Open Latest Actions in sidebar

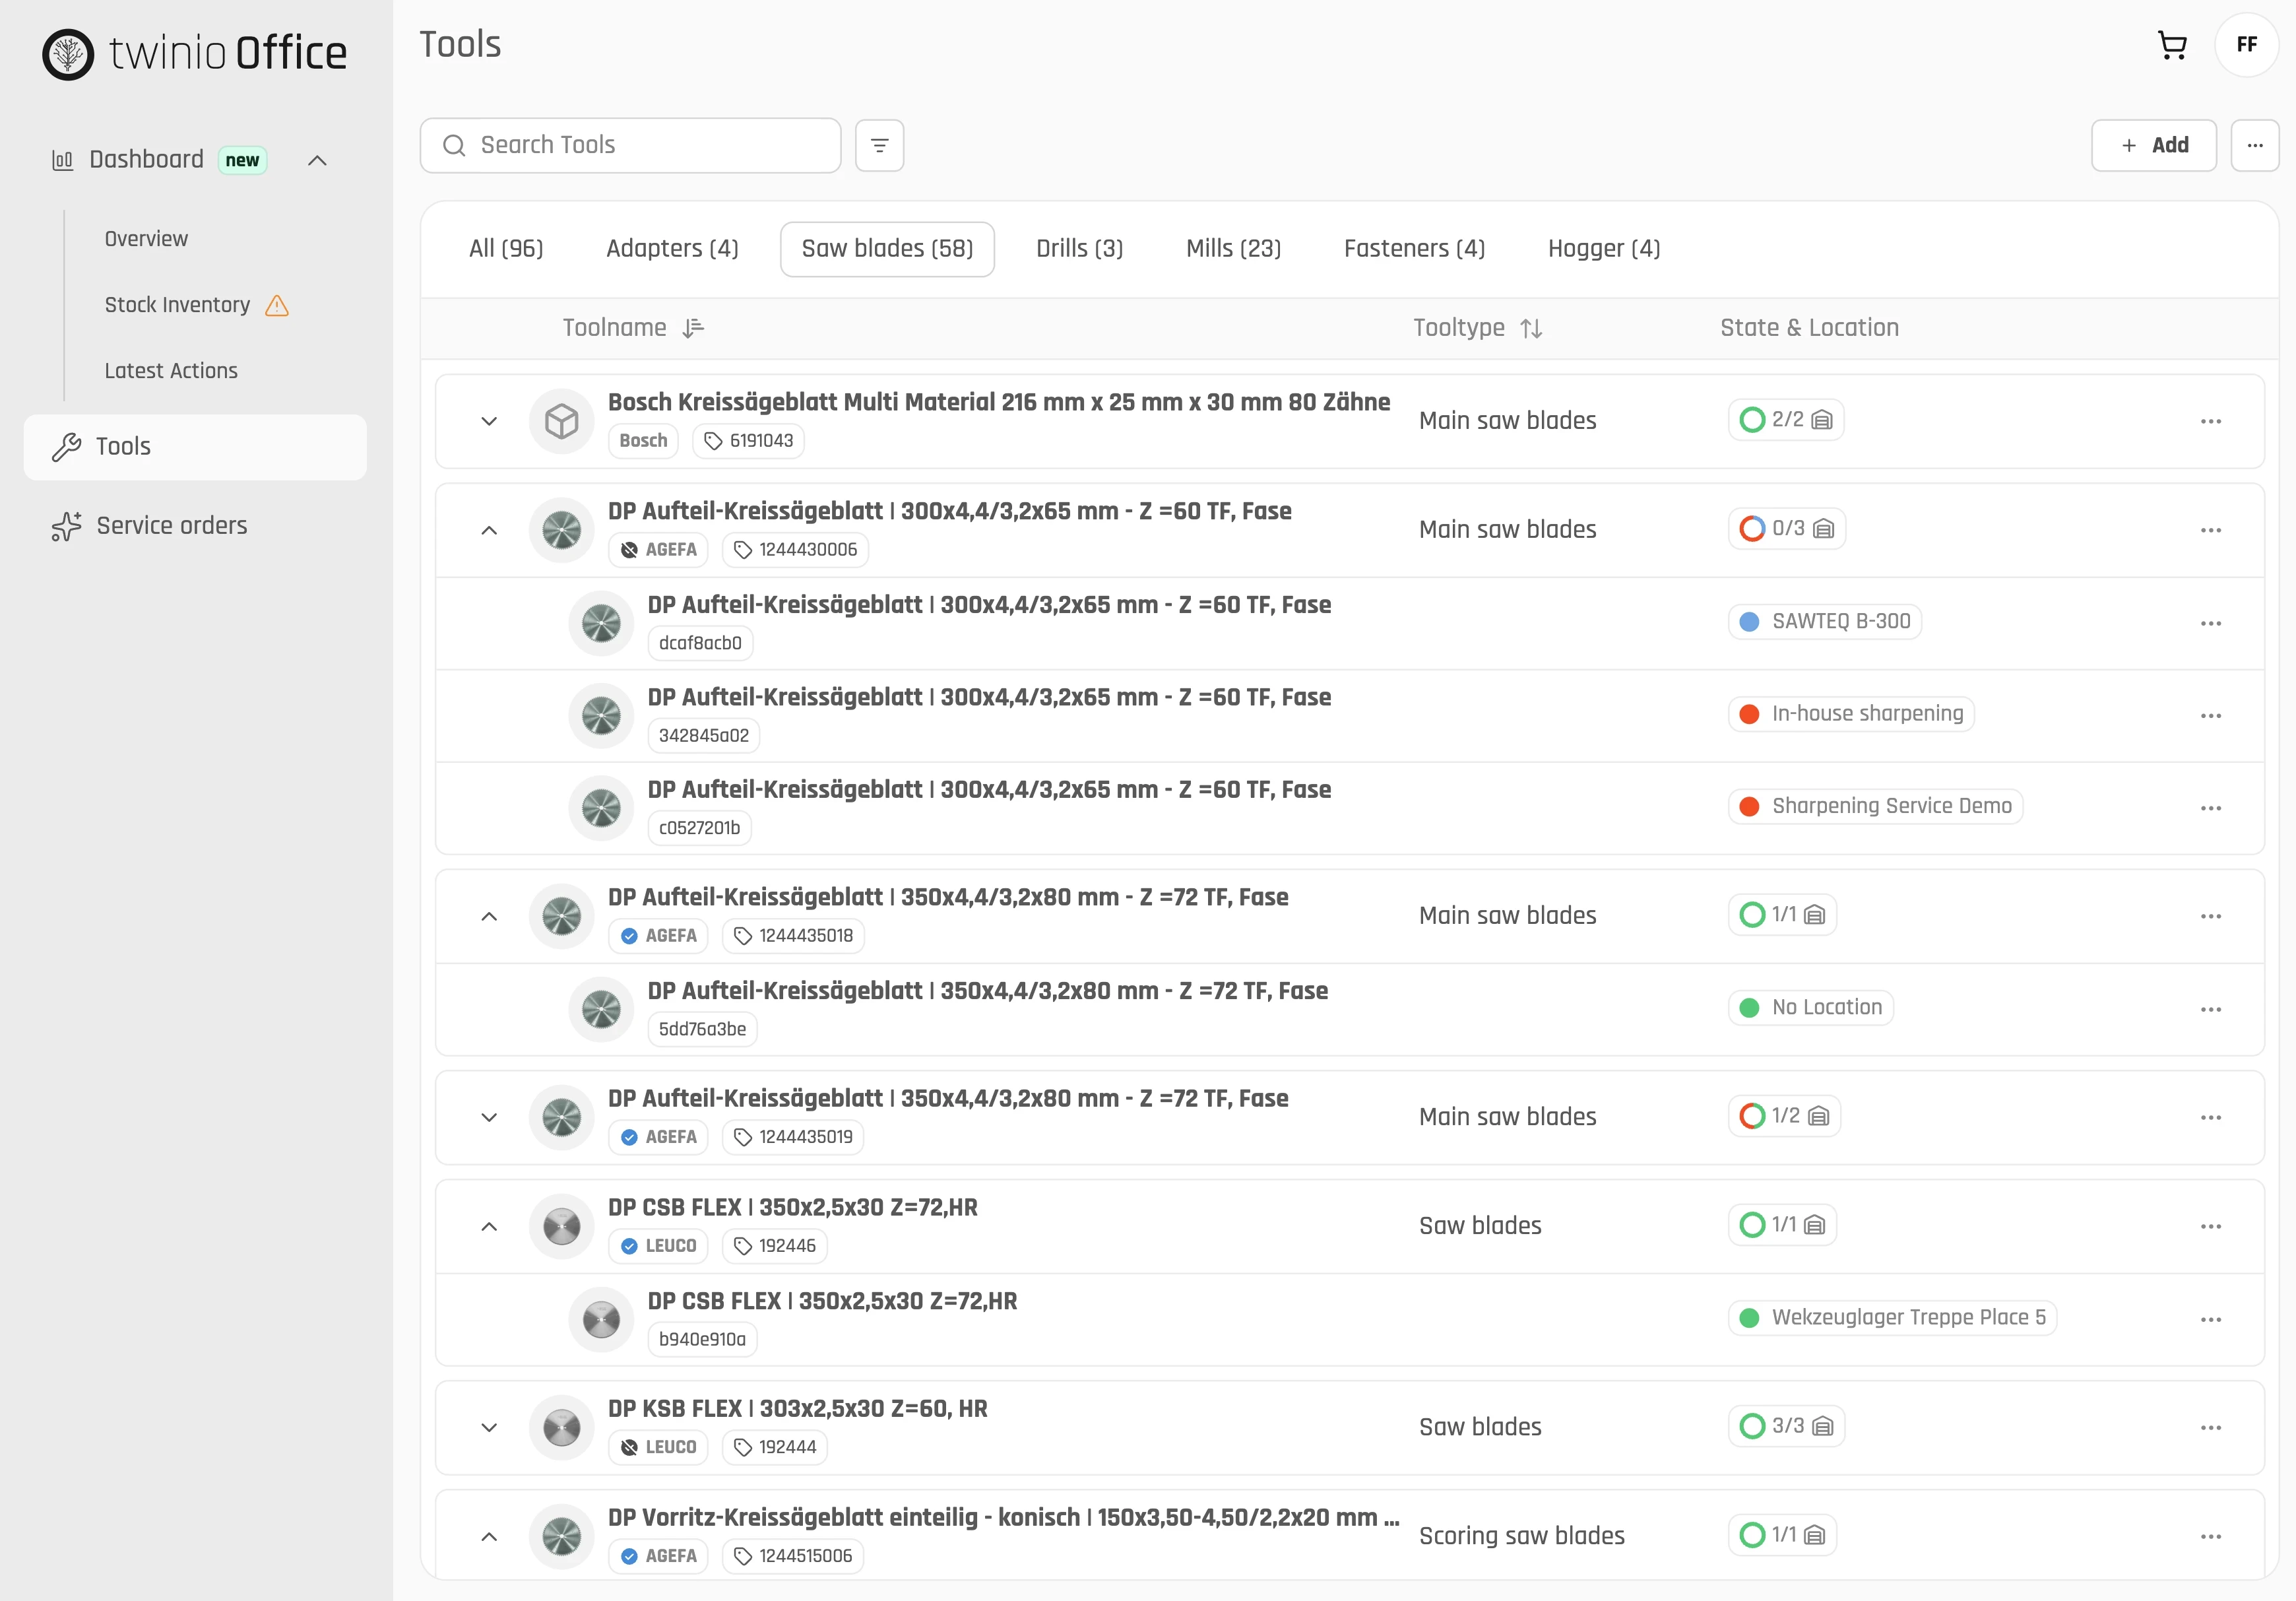pyautogui.click(x=171, y=371)
